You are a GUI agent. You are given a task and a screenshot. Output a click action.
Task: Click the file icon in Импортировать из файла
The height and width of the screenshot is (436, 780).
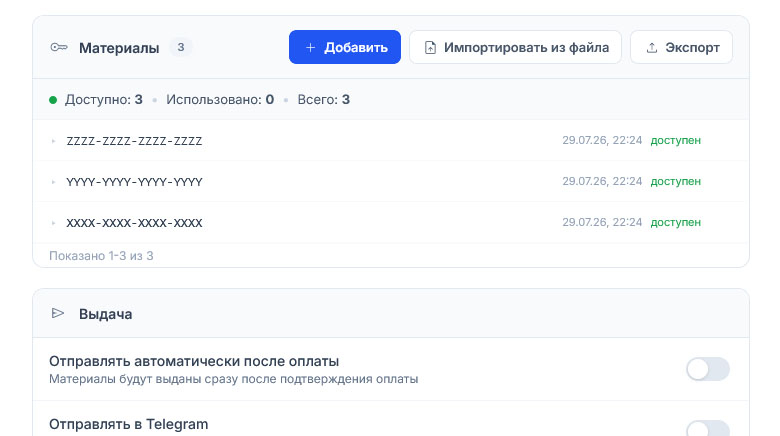(x=430, y=48)
